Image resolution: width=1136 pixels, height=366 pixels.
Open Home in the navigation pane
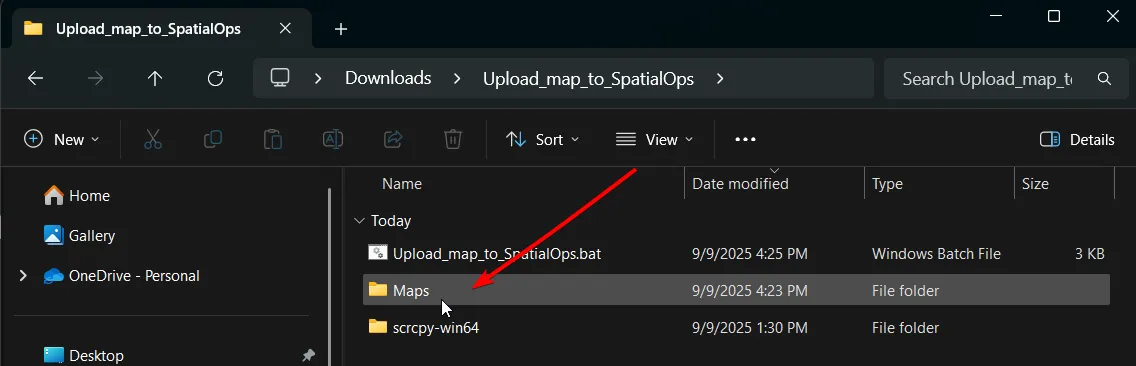[77, 196]
